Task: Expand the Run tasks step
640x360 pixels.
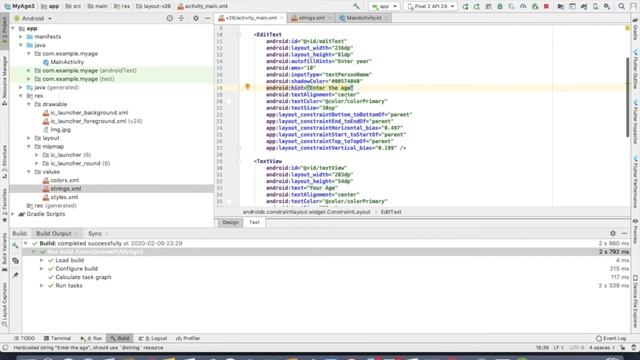Action: (42, 286)
